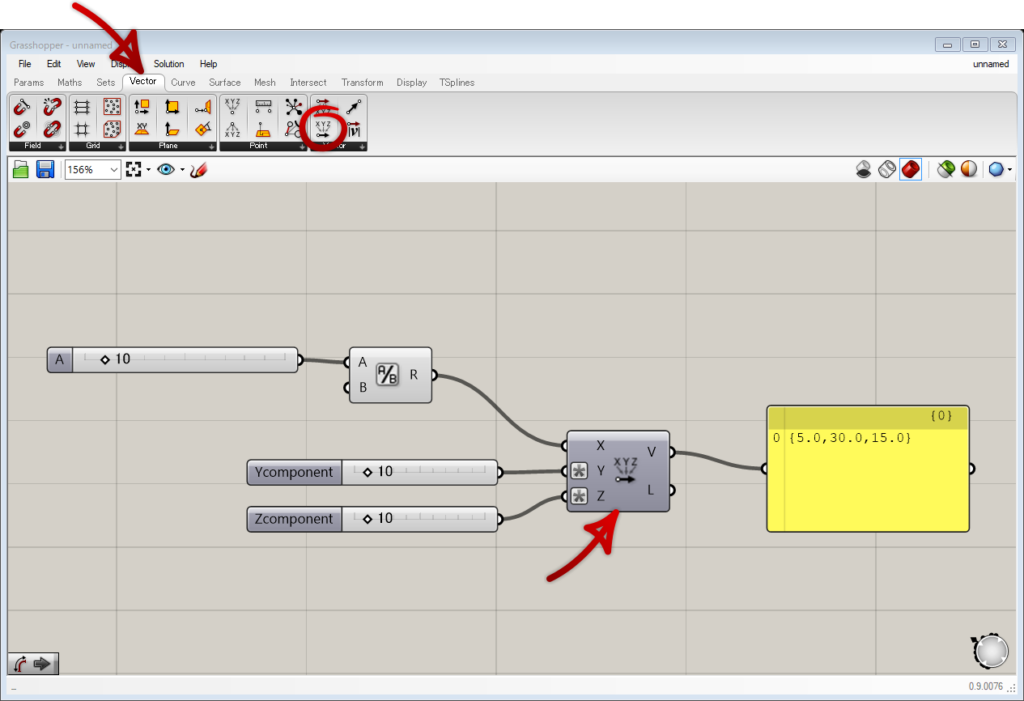The width and height of the screenshot is (1024, 701).
Task: Click the Save document floppy icon
Action: (x=45, y=170)
